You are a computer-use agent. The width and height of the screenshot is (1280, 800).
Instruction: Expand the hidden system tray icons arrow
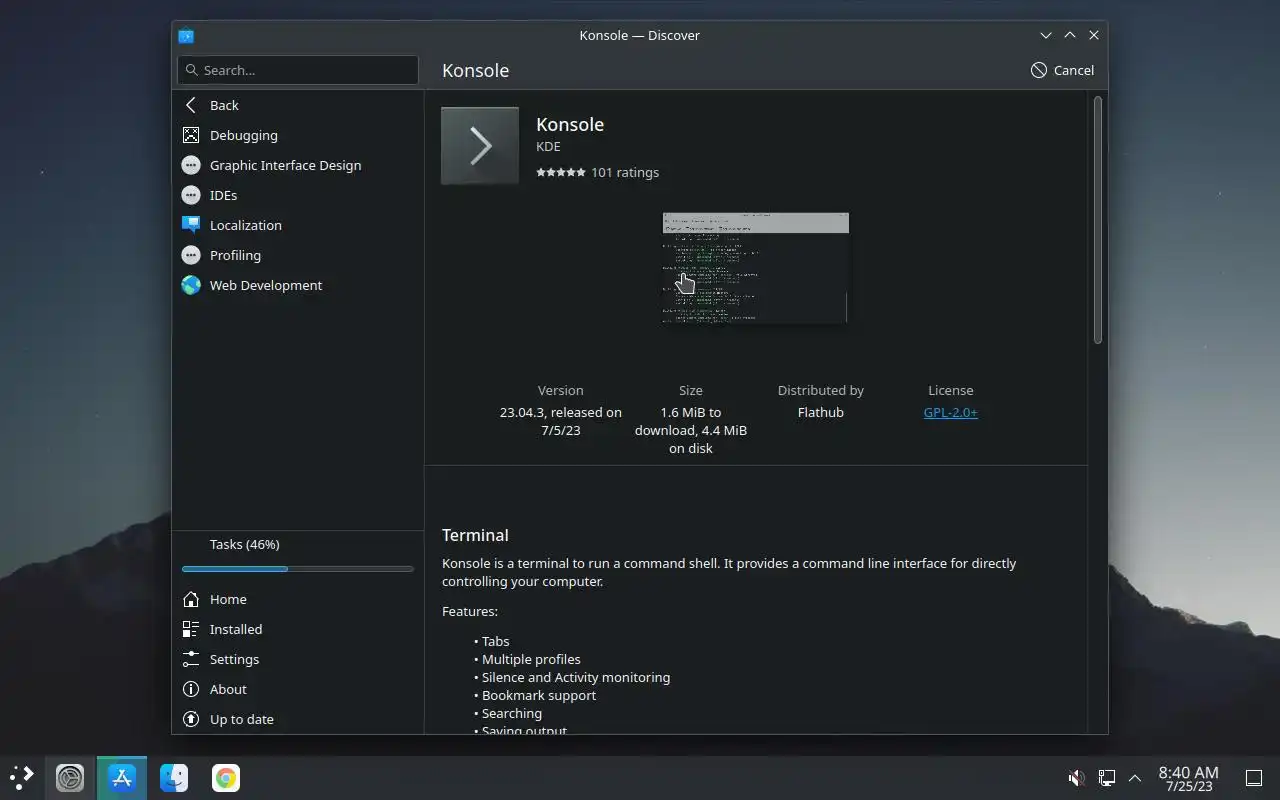tap(1135, 777)
